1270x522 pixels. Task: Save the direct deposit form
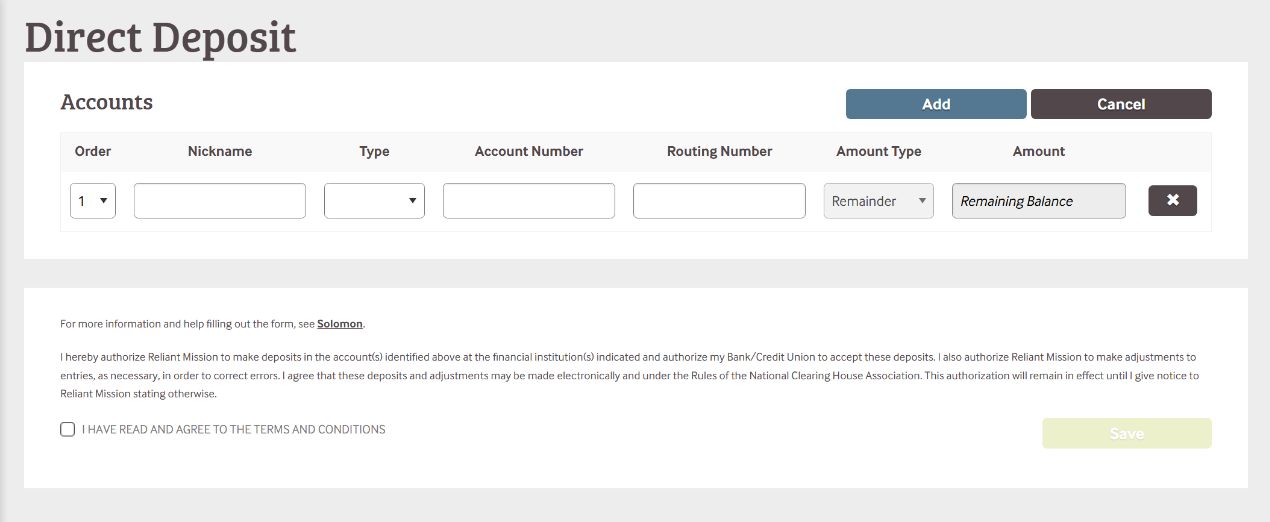tap(1126, 433)
